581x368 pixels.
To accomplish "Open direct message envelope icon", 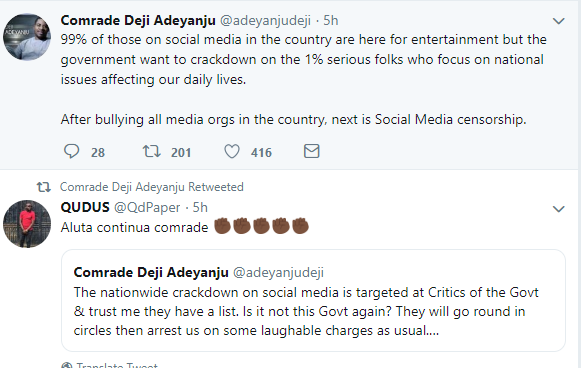I will 312,151.
